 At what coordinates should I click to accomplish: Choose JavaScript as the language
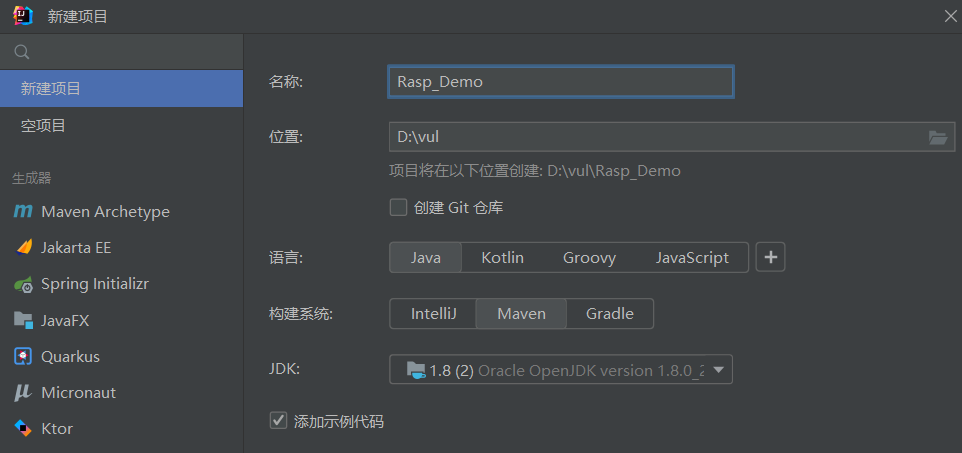coord(692,258)
